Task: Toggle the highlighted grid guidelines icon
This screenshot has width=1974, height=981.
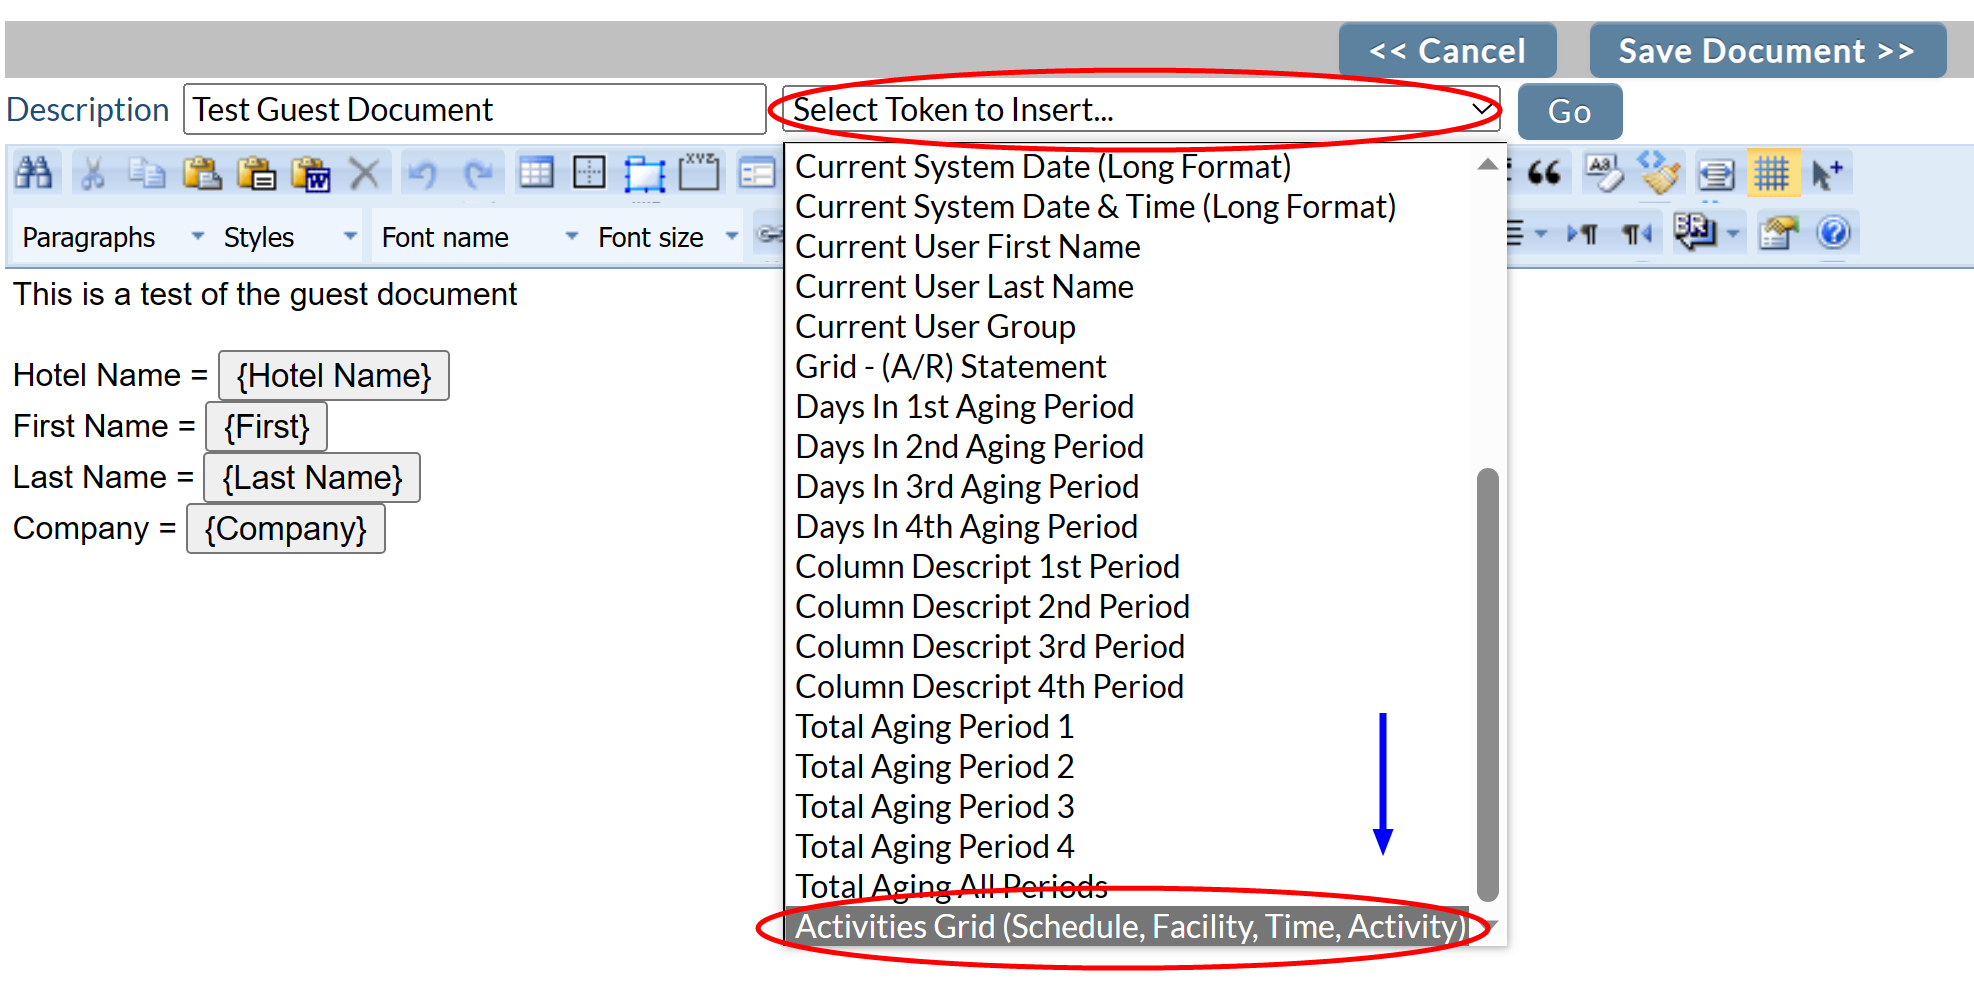Action: pos(1772,174)
